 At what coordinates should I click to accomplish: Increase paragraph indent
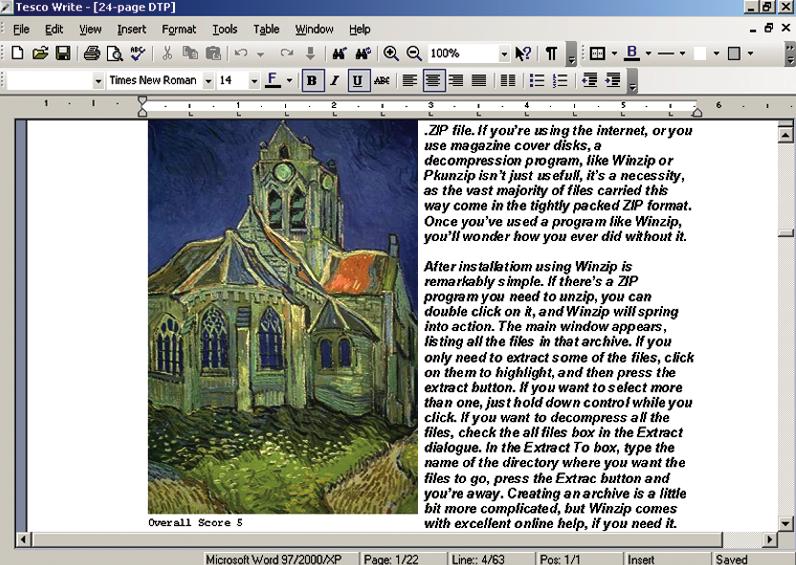(613, 80)
